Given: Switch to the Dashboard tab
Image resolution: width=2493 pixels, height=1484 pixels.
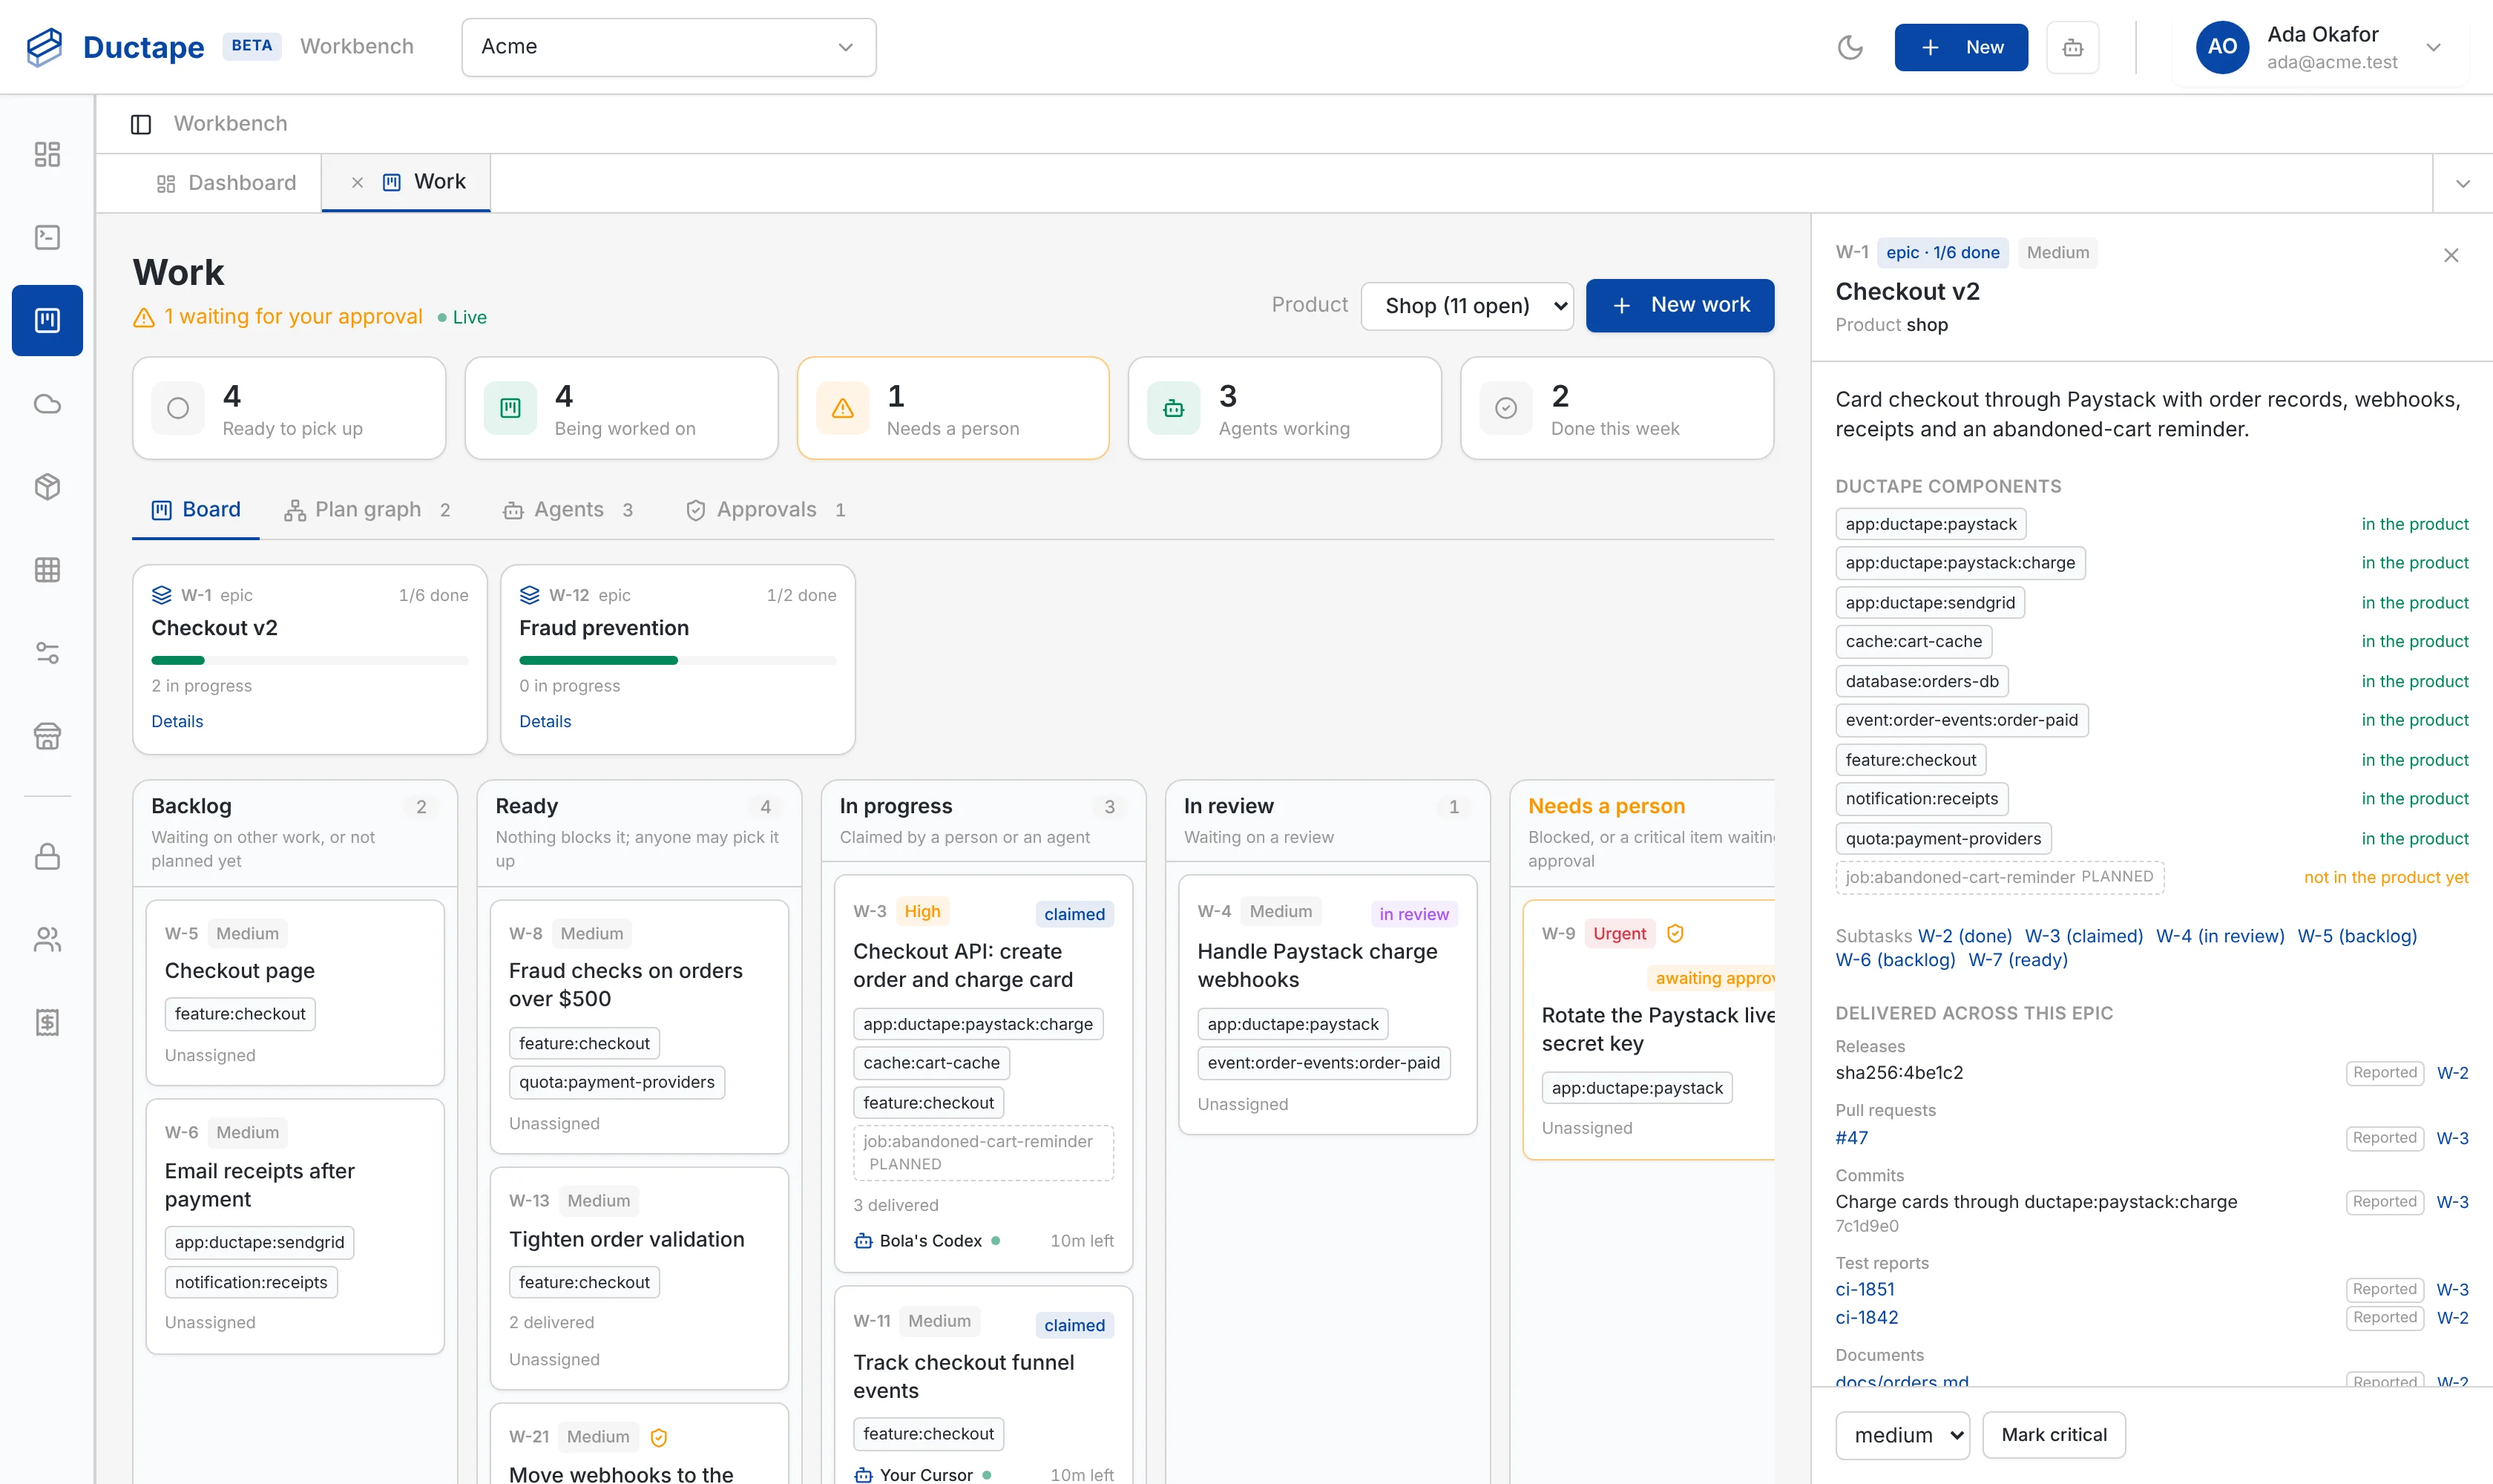Looking at the screenshot, I should pos(226,183).
